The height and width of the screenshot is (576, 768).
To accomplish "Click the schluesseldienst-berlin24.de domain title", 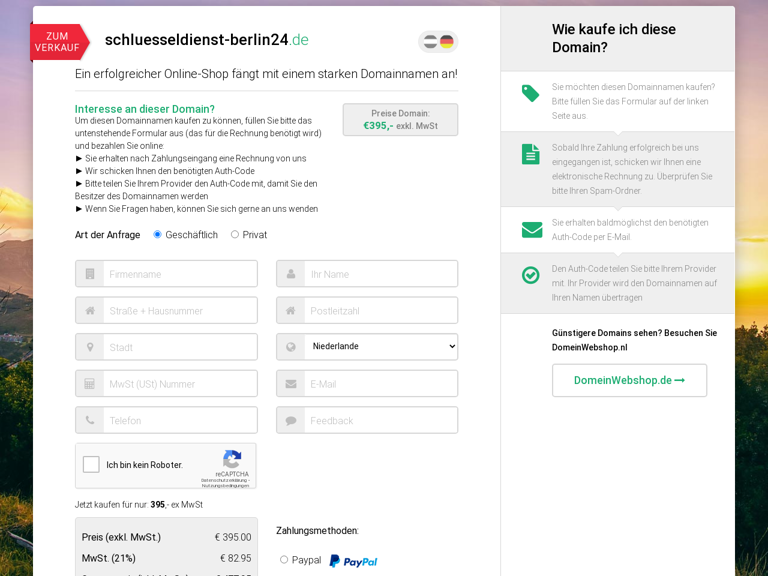I will (206, 40).
